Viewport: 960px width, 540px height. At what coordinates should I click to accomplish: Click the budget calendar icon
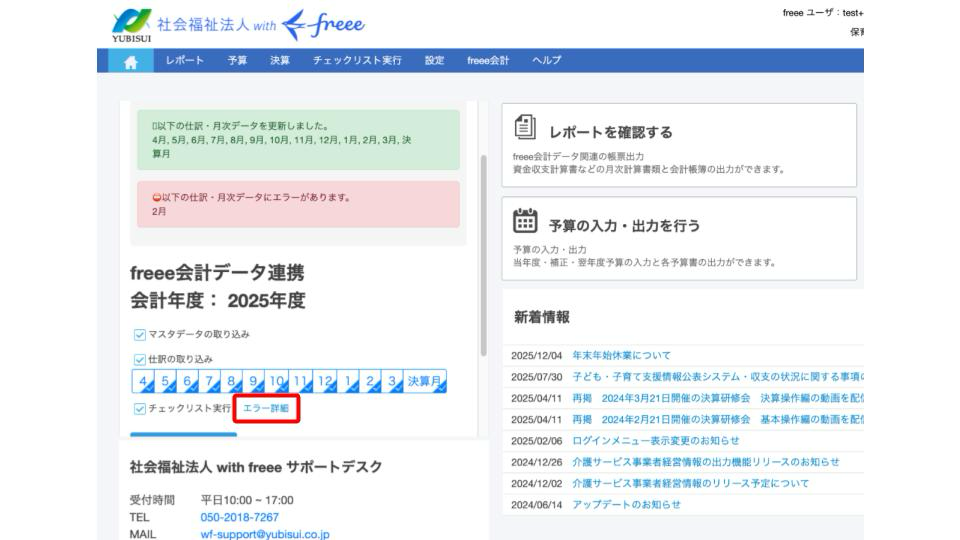pos(525,221)
